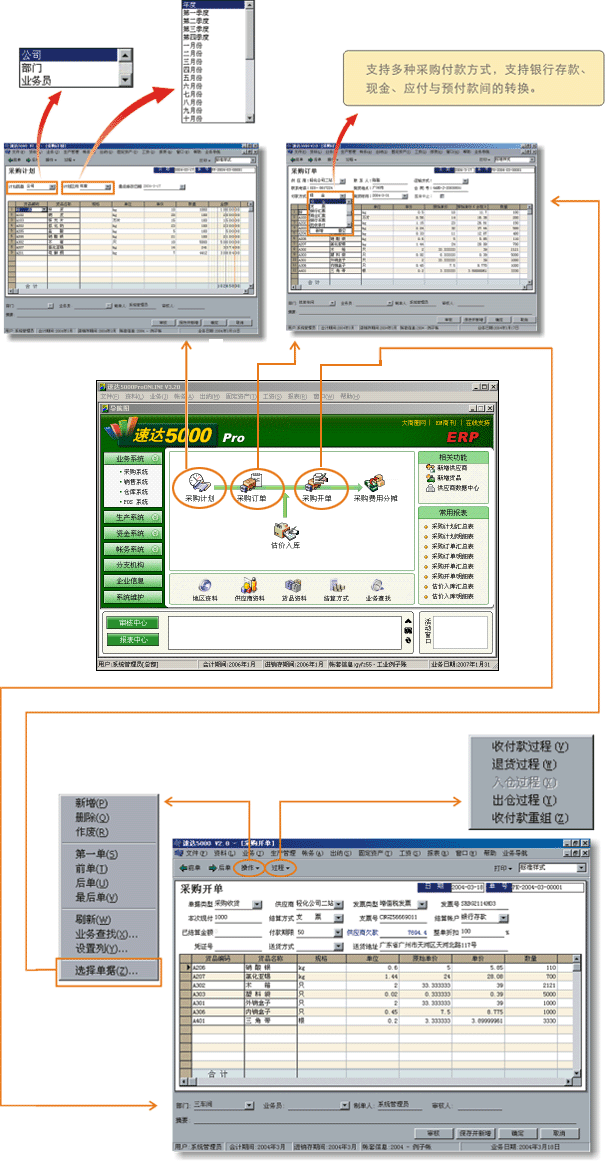Click the 审核中心 button
The height and width of the screenshot is (1161, 605).
(132, 624)
